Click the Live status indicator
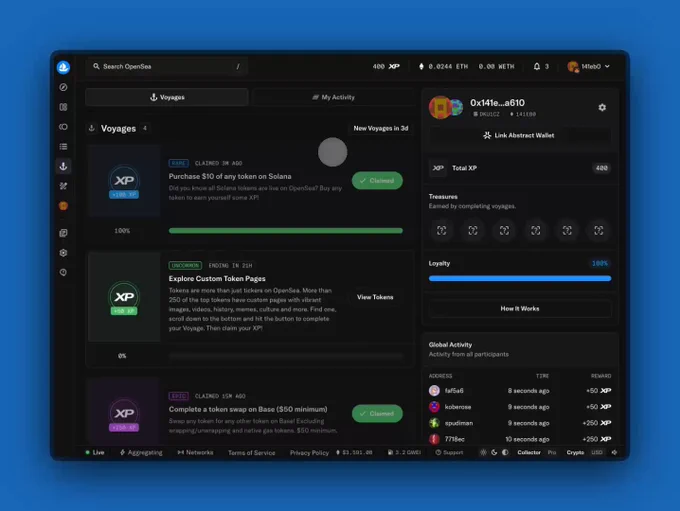Screen dimensions: 680x511 coord(95,452)
